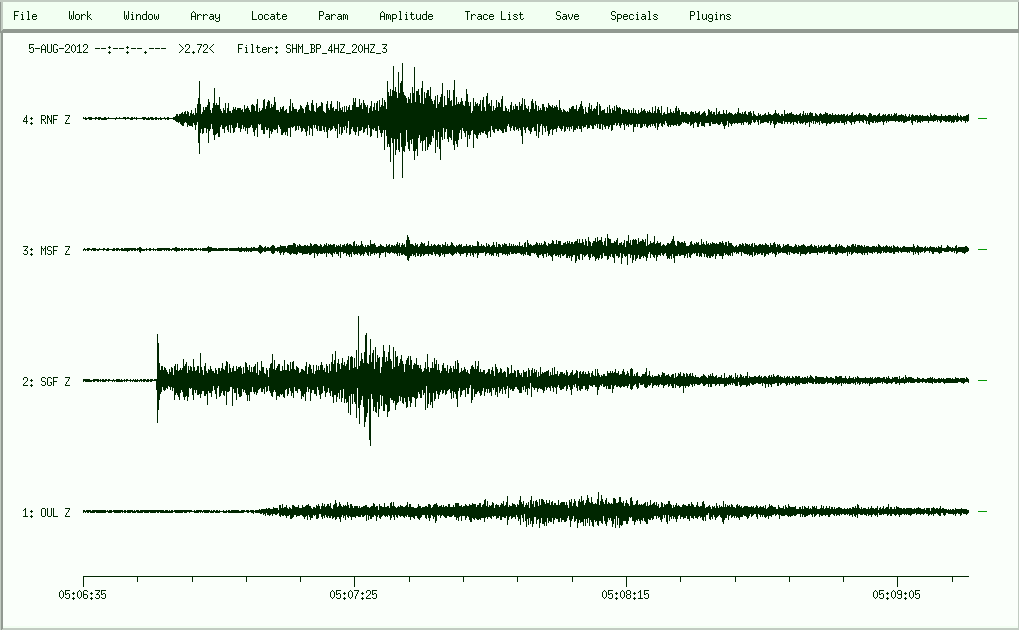This screenshot has height=630, width=1019.
Task: Open the Window menu
Action: click(x=141, y=16)
